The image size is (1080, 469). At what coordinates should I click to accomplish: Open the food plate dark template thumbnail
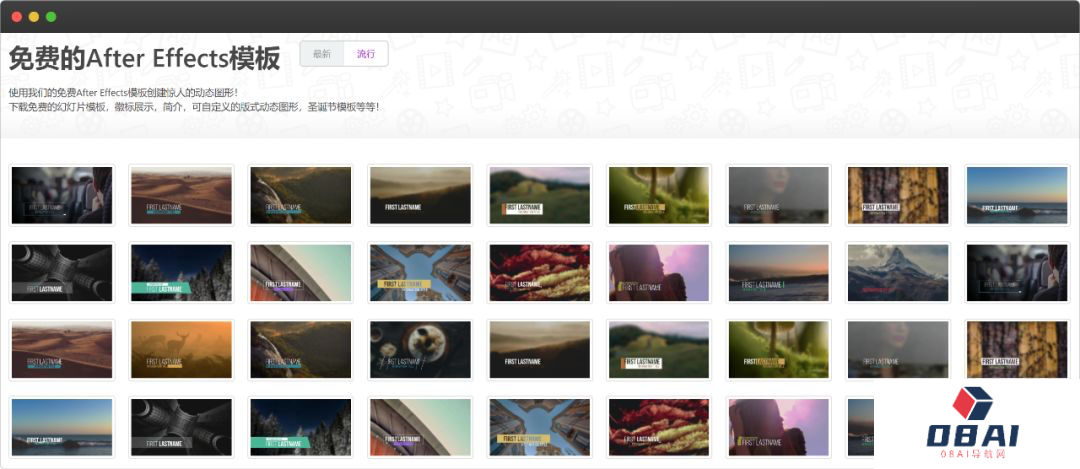(420, 350)
